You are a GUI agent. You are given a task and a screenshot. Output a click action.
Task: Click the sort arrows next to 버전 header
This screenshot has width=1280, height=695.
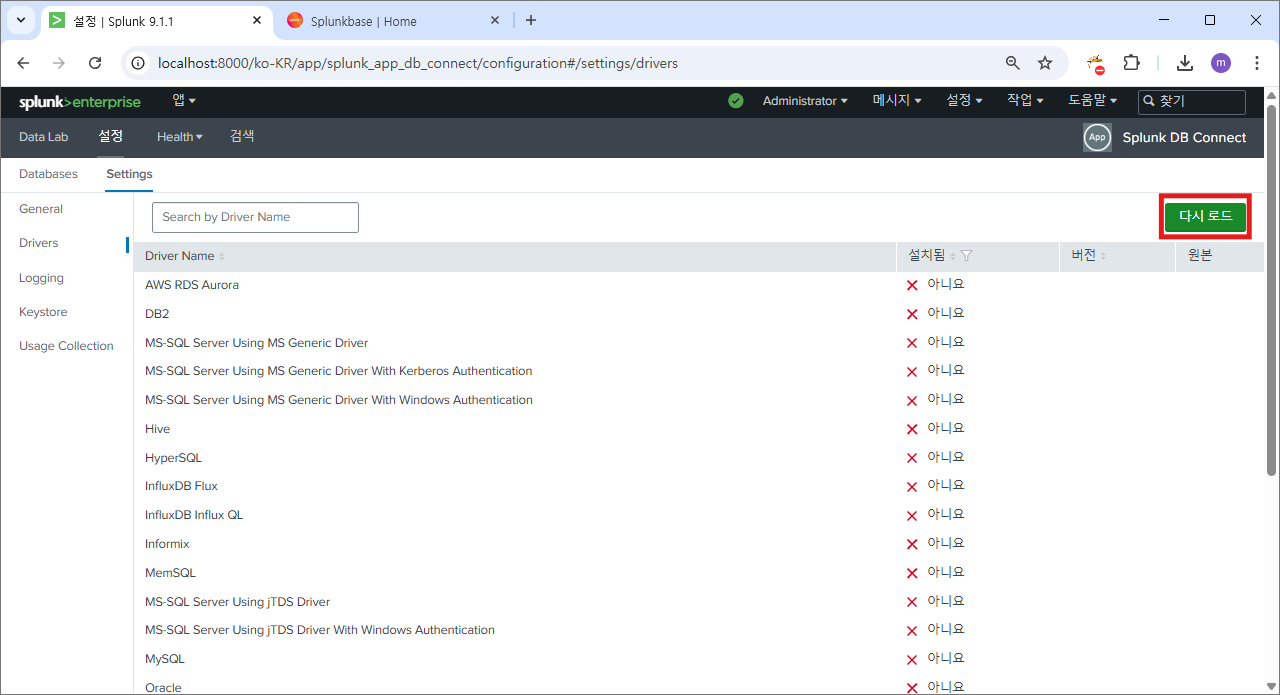pyautogui.click(x=1104, y=256)
